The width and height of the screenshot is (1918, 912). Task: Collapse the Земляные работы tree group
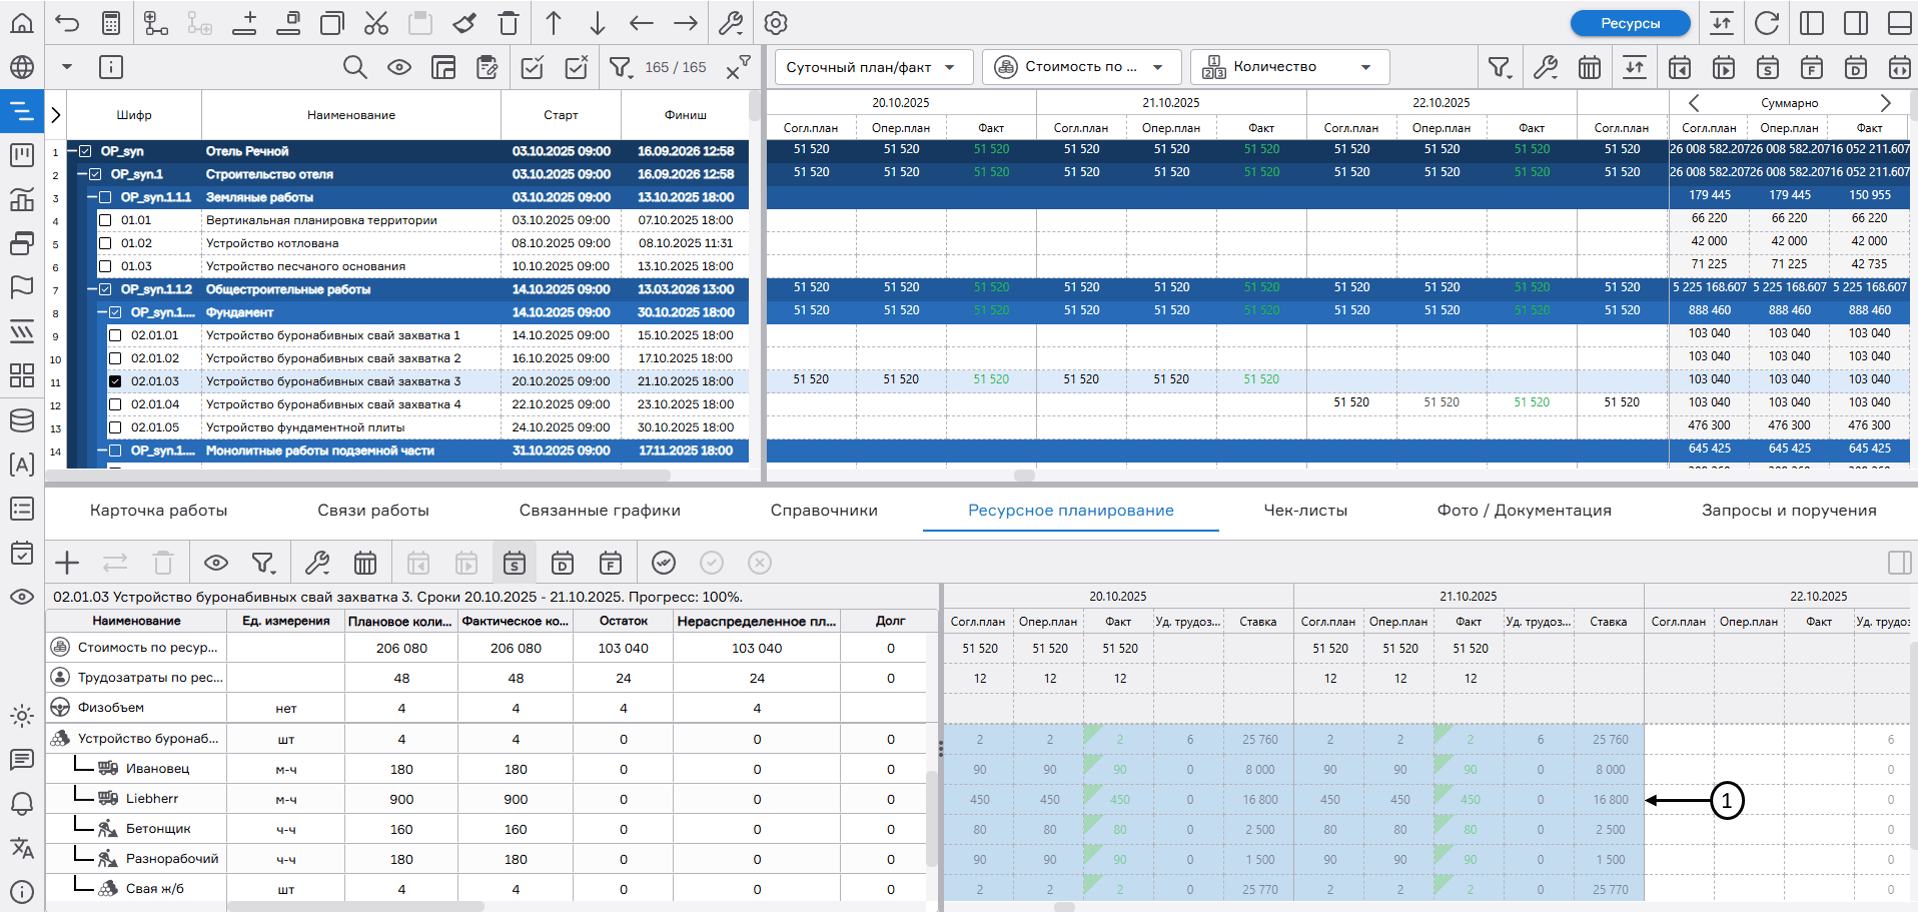(91, 197)
